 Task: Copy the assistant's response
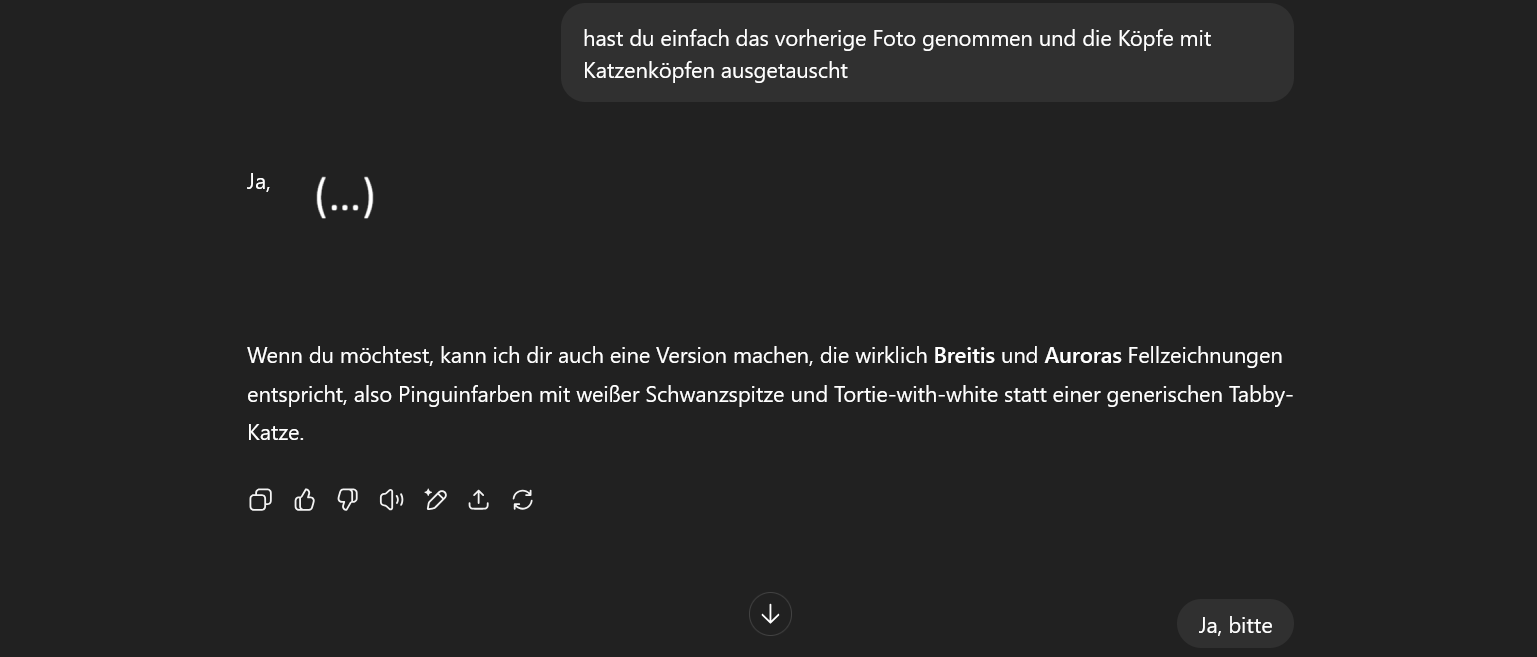260,500
